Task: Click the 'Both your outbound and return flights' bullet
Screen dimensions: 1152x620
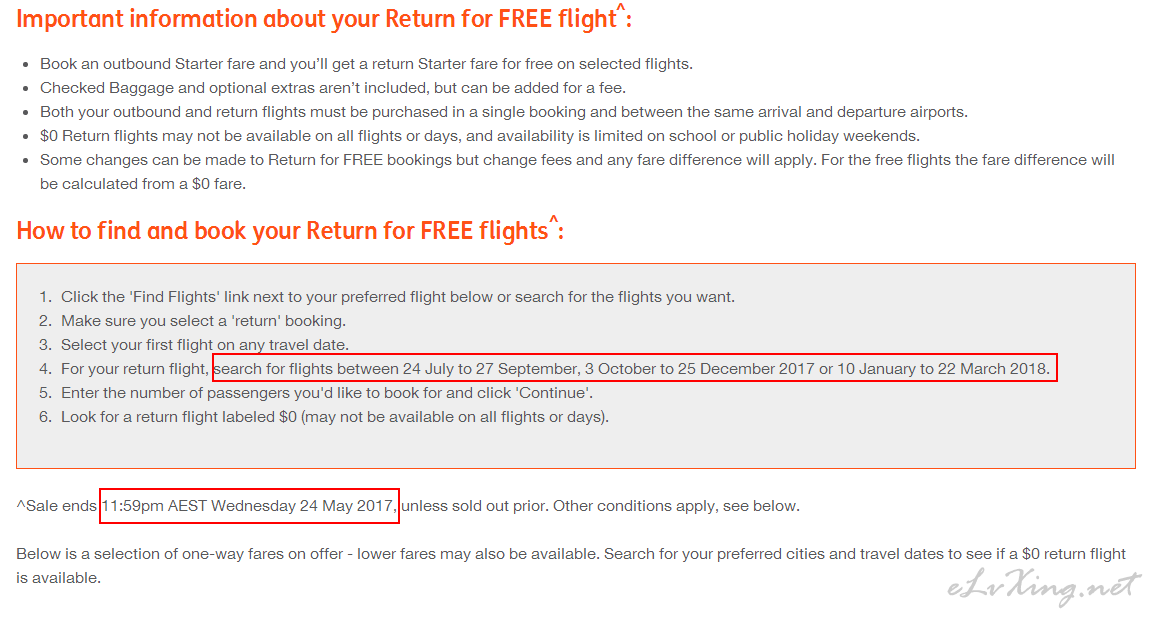Action: click(504, 112)
